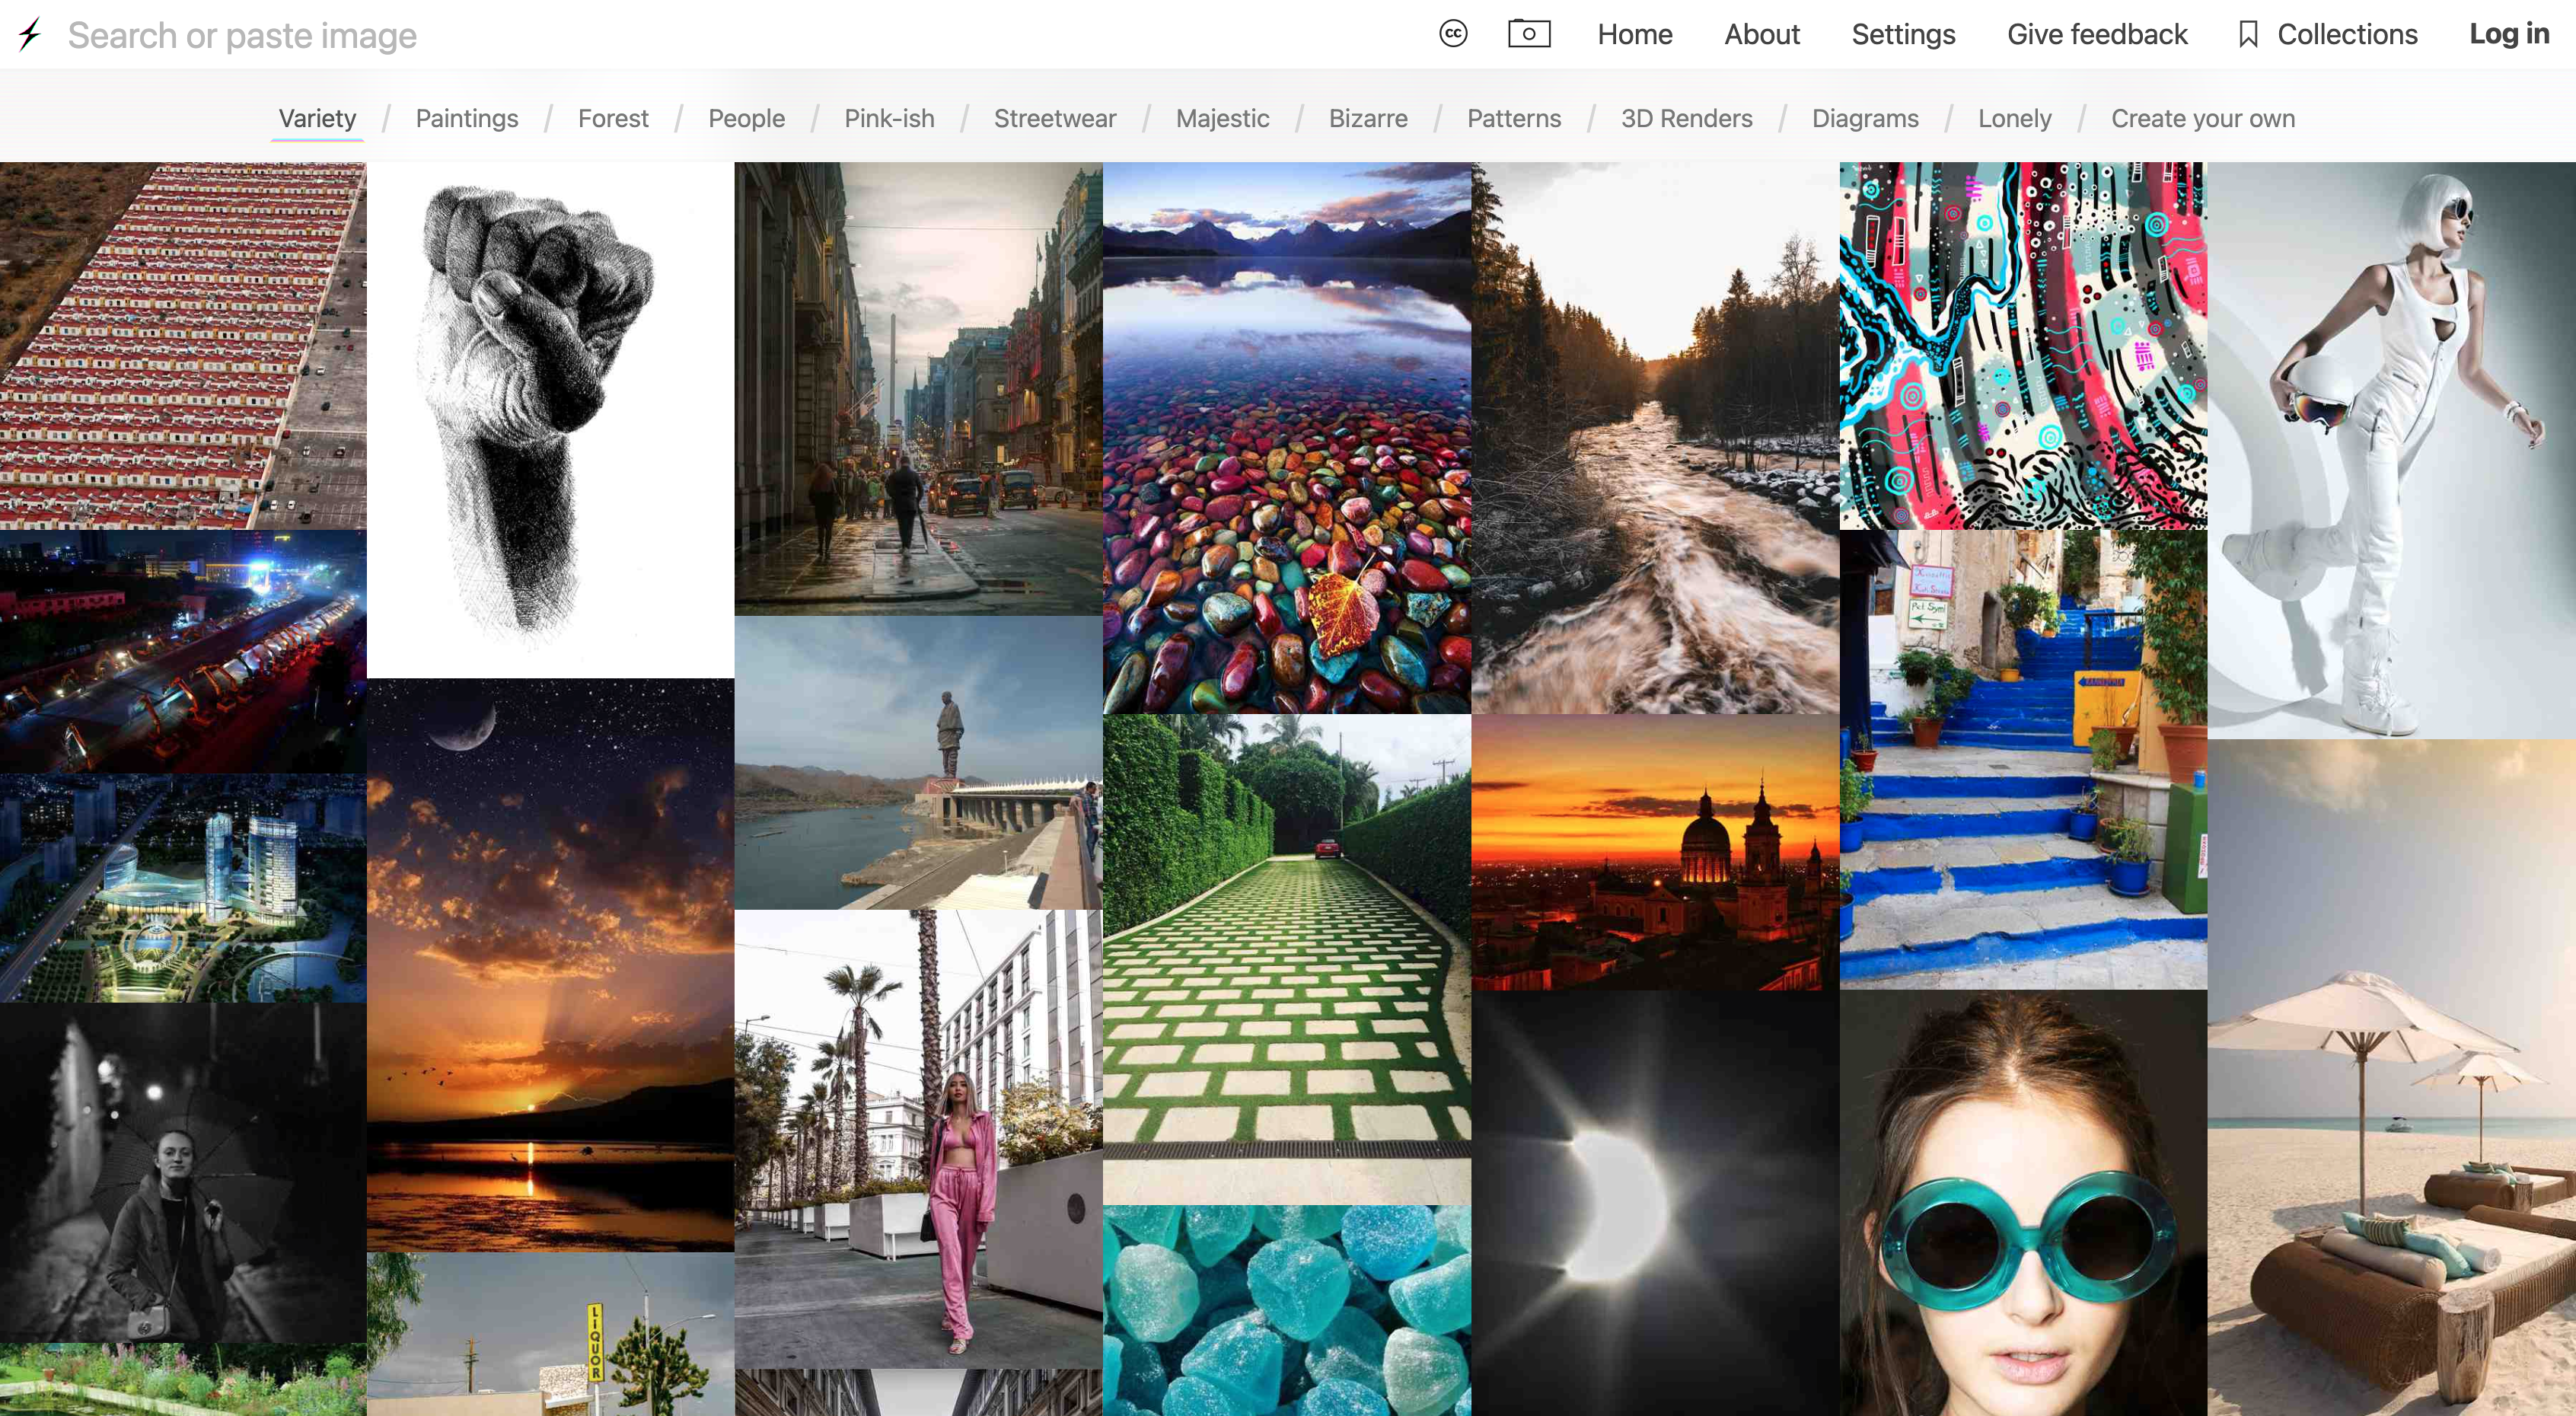Switch to the 3D Renders tab
Image resolution: width=2576 pixels, height=1416 pixels.
point(1686,118)
